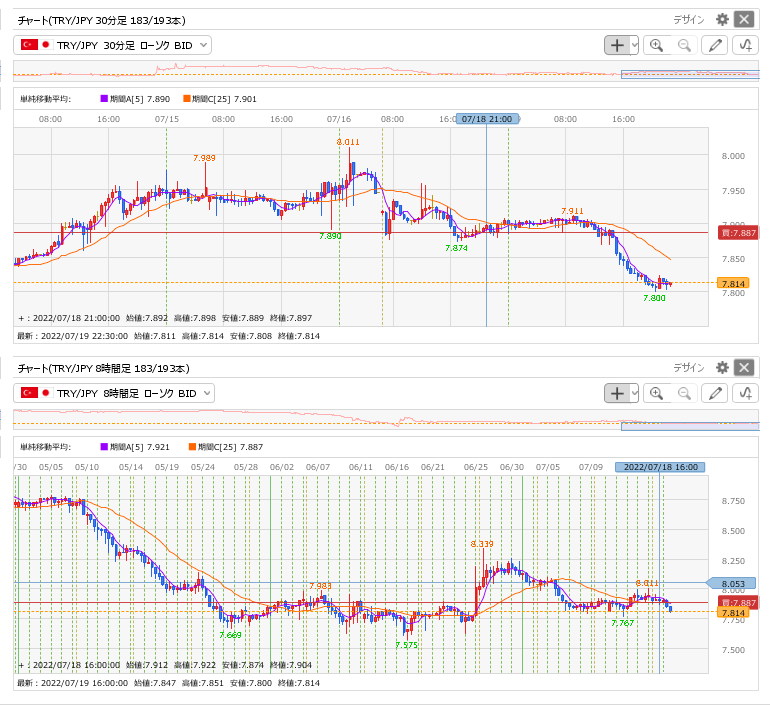Click the red 7.887 buy price label on top chart
Viewport: 770px width, 705px height.
coord(739,232)
